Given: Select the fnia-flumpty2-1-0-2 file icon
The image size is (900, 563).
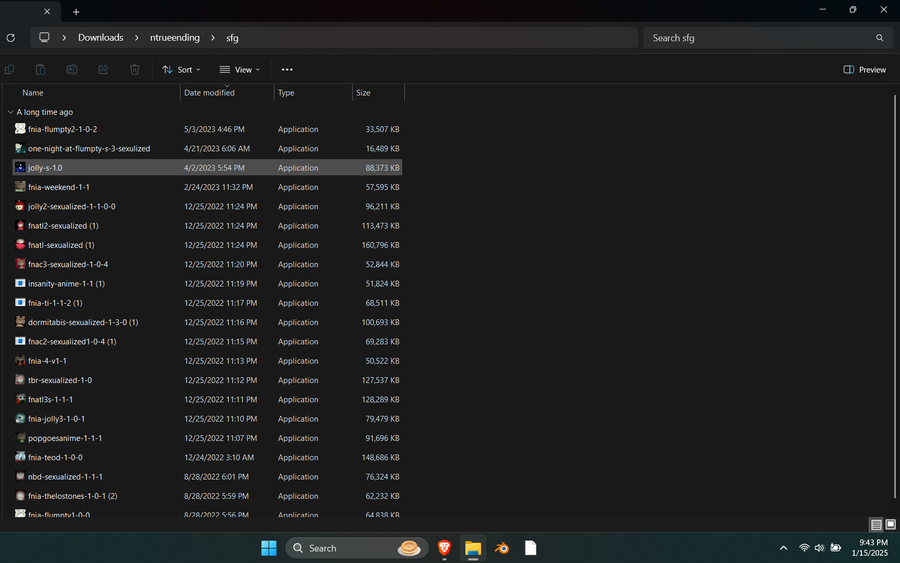Looking at the screenshot, I should 20,129.
